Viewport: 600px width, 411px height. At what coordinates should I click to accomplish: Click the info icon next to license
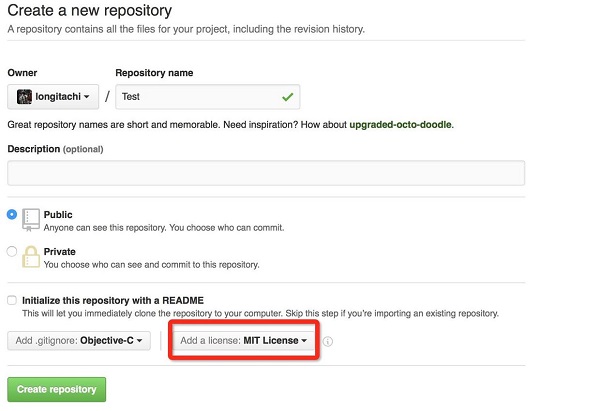pyautogui.click(x=328, y=341)
